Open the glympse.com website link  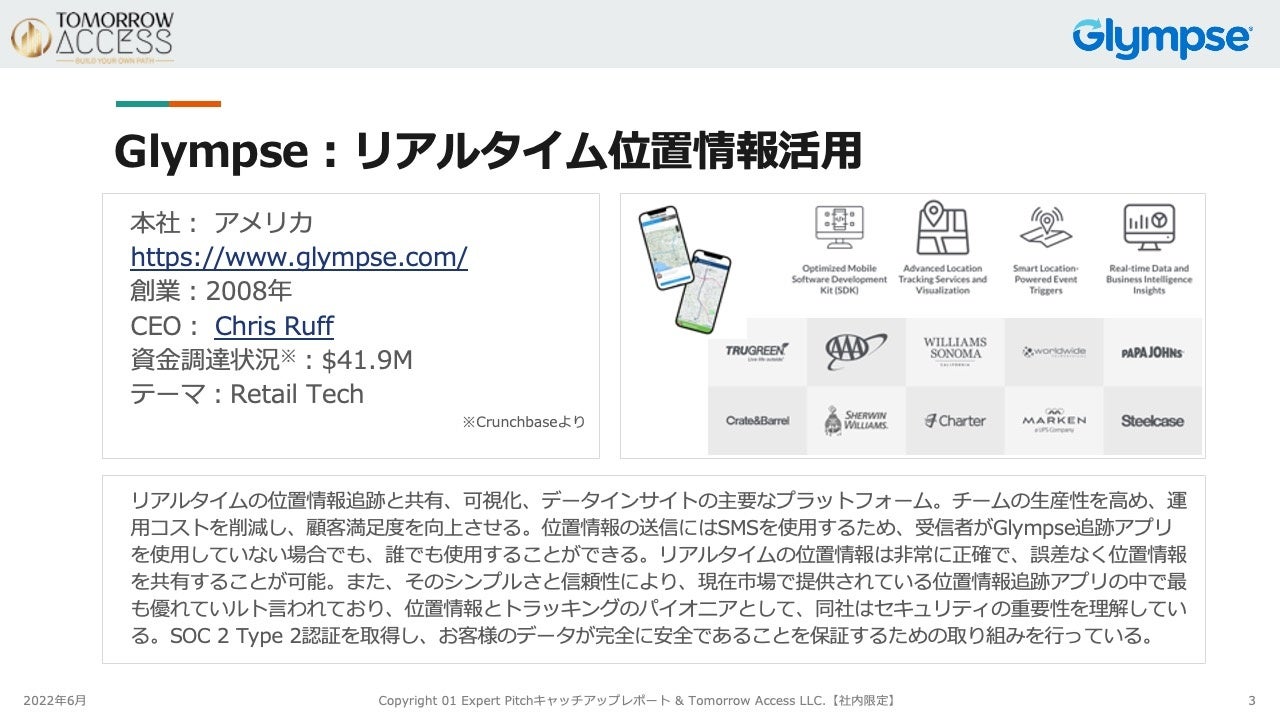click(299, 257)
